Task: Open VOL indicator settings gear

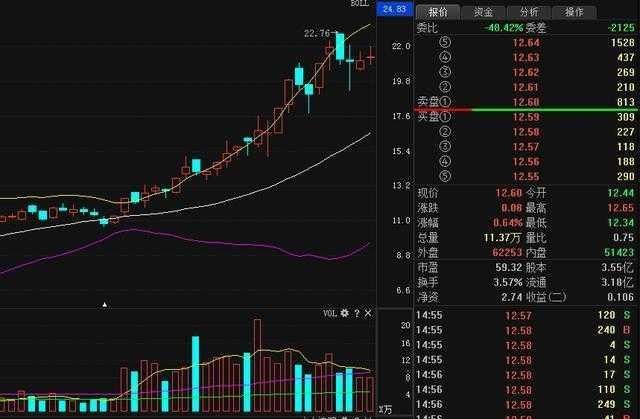Action: (345, 313)
